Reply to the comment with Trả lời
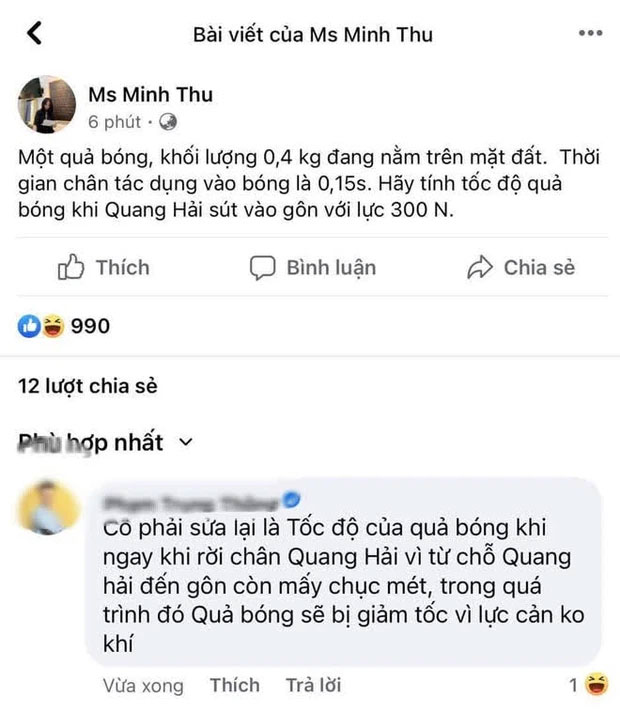 click(313, 685)
